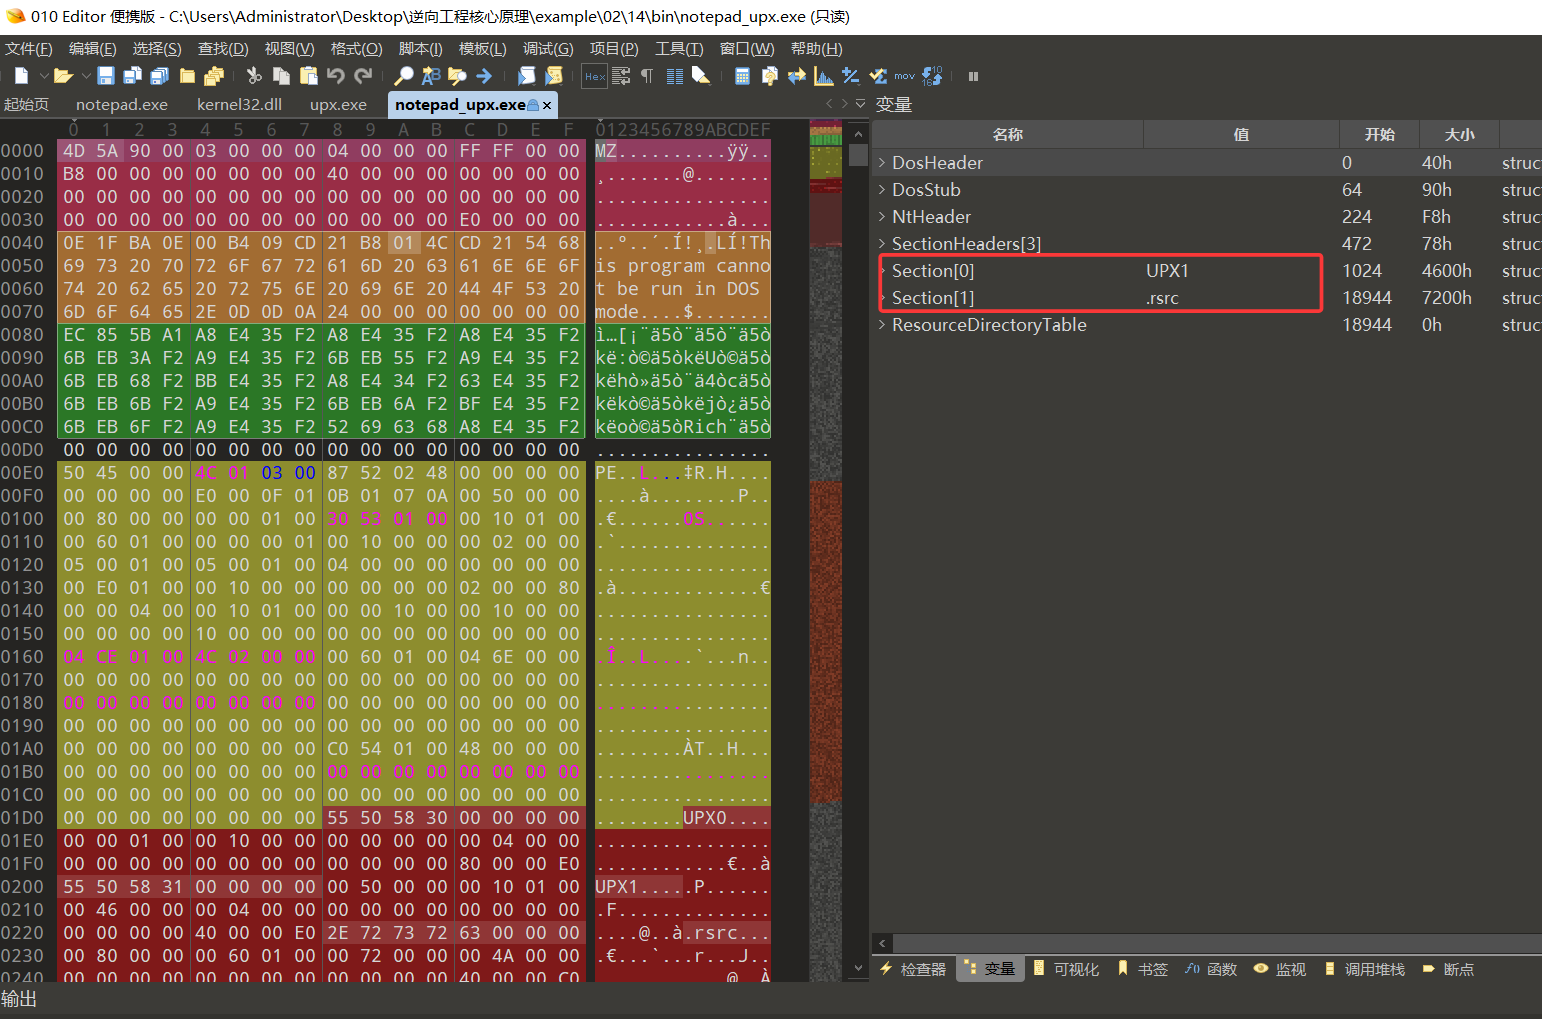Toggle Hex edit mode button
Screen dimensions: 1542x1019
594,76
